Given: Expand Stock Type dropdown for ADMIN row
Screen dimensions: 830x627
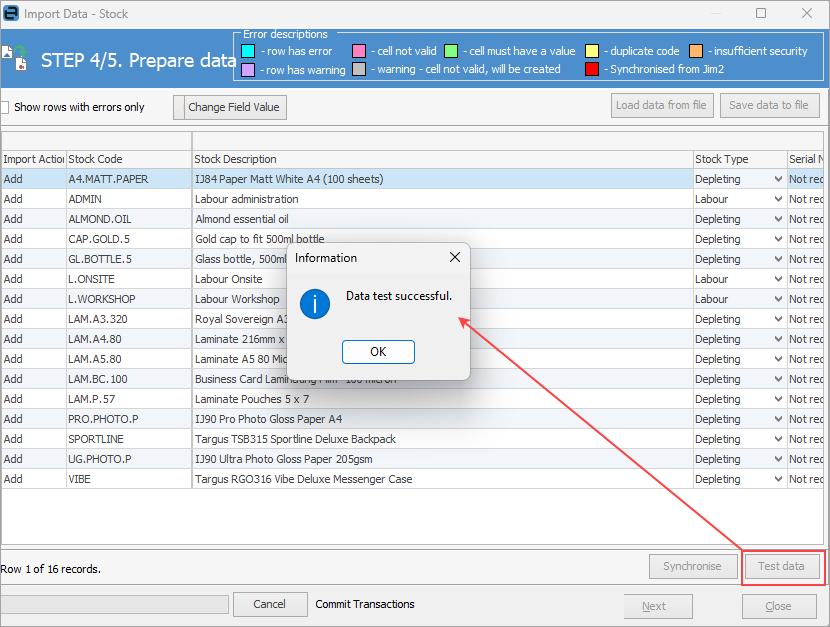Looking at the screenshot, I should pyautogui.click(x=778, y=199).
